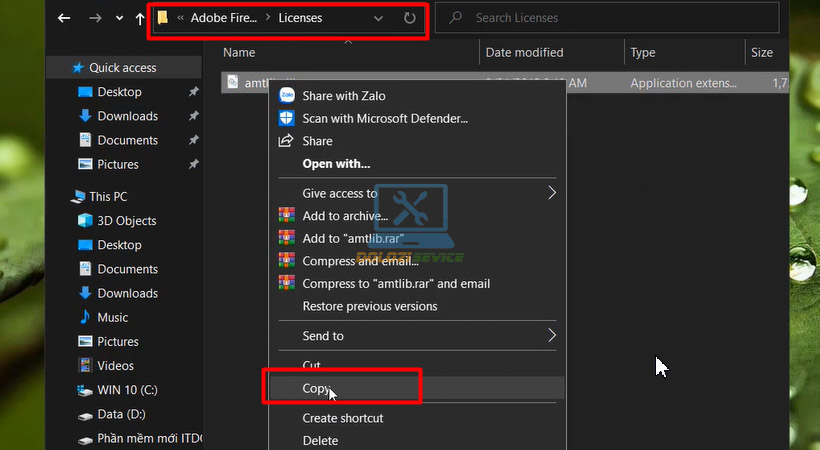Sort files by Date modified column

point(524,52)
